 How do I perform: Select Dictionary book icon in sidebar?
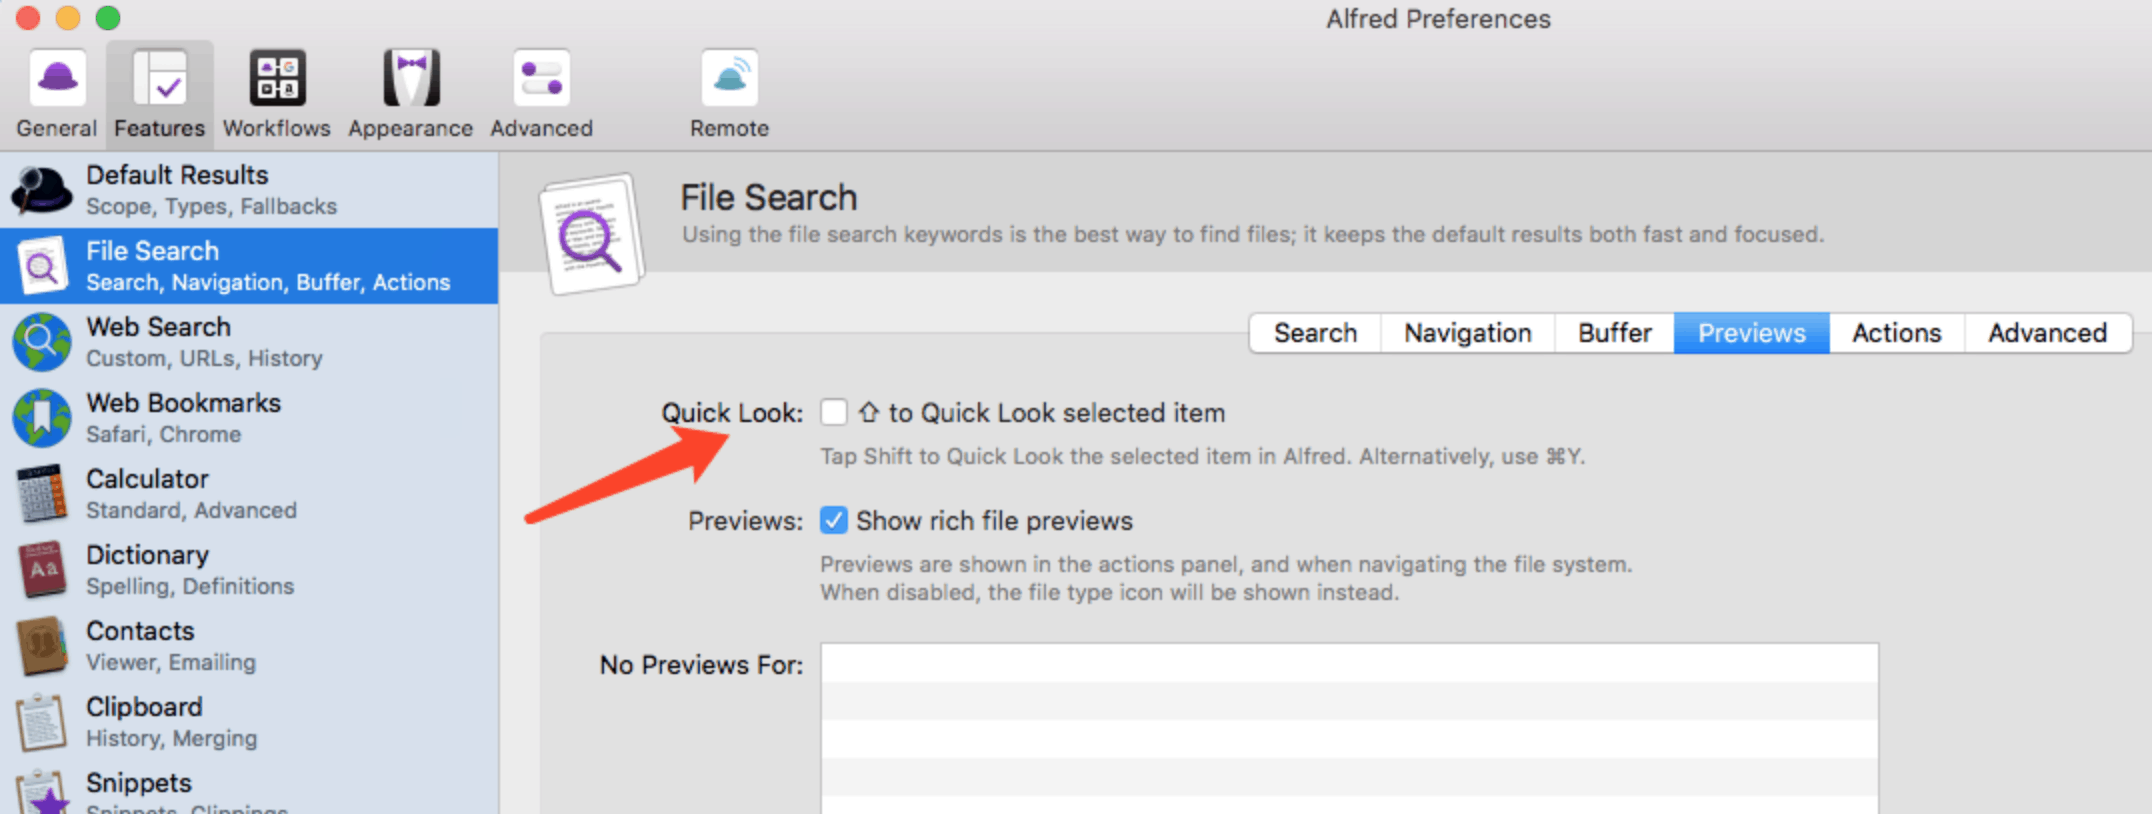pyautogui.click(x=41, y=570)
